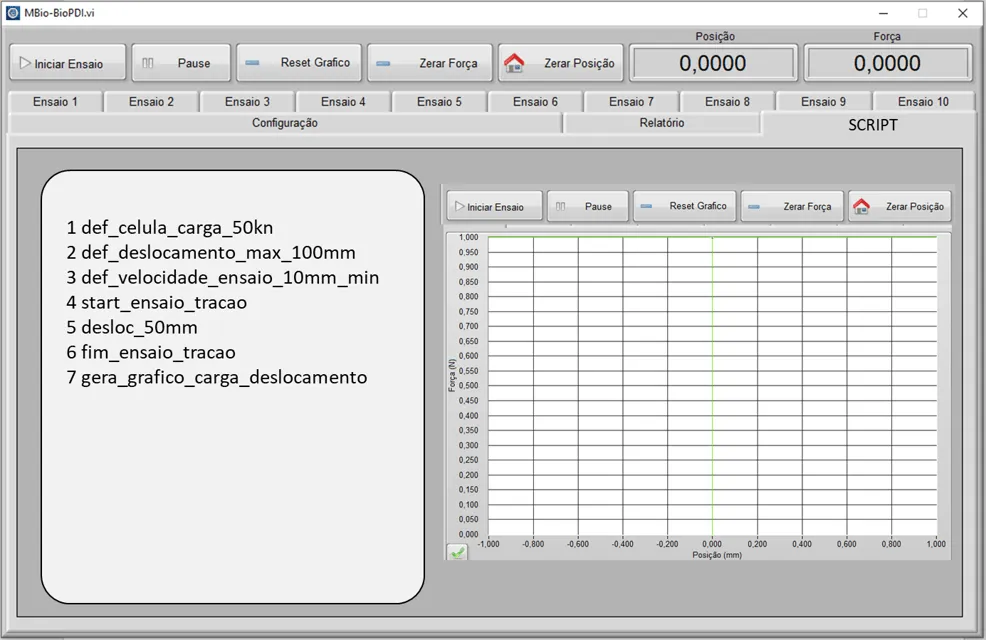This screenshot has width=986, height=640.
Task: Click the Força value display field
Action: [x=887, y=63]
